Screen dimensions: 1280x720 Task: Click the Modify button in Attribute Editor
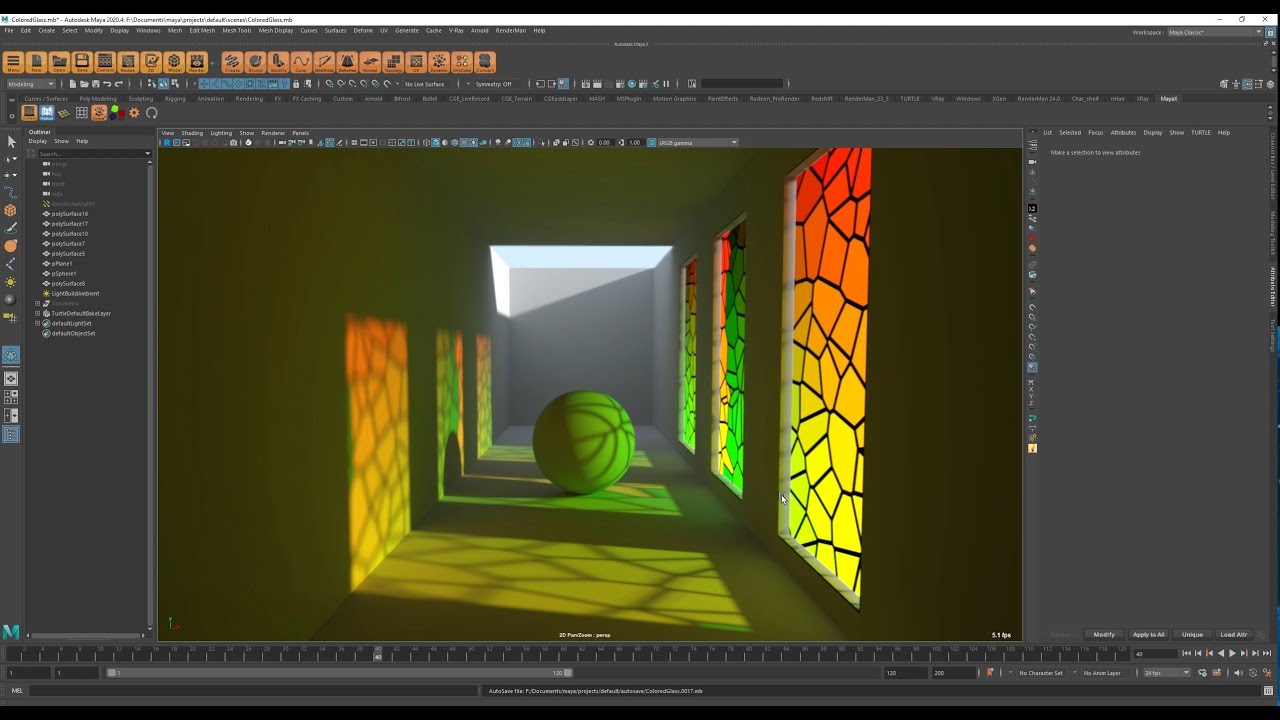[1104, 634]
